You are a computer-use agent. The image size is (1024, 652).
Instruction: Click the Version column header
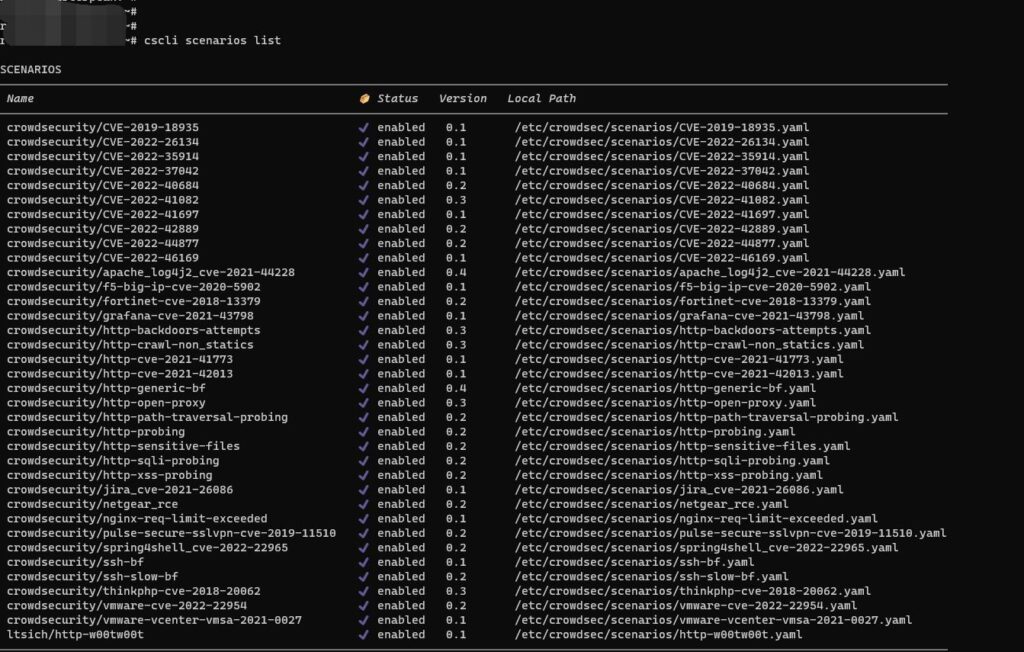[x=462, y=99]
